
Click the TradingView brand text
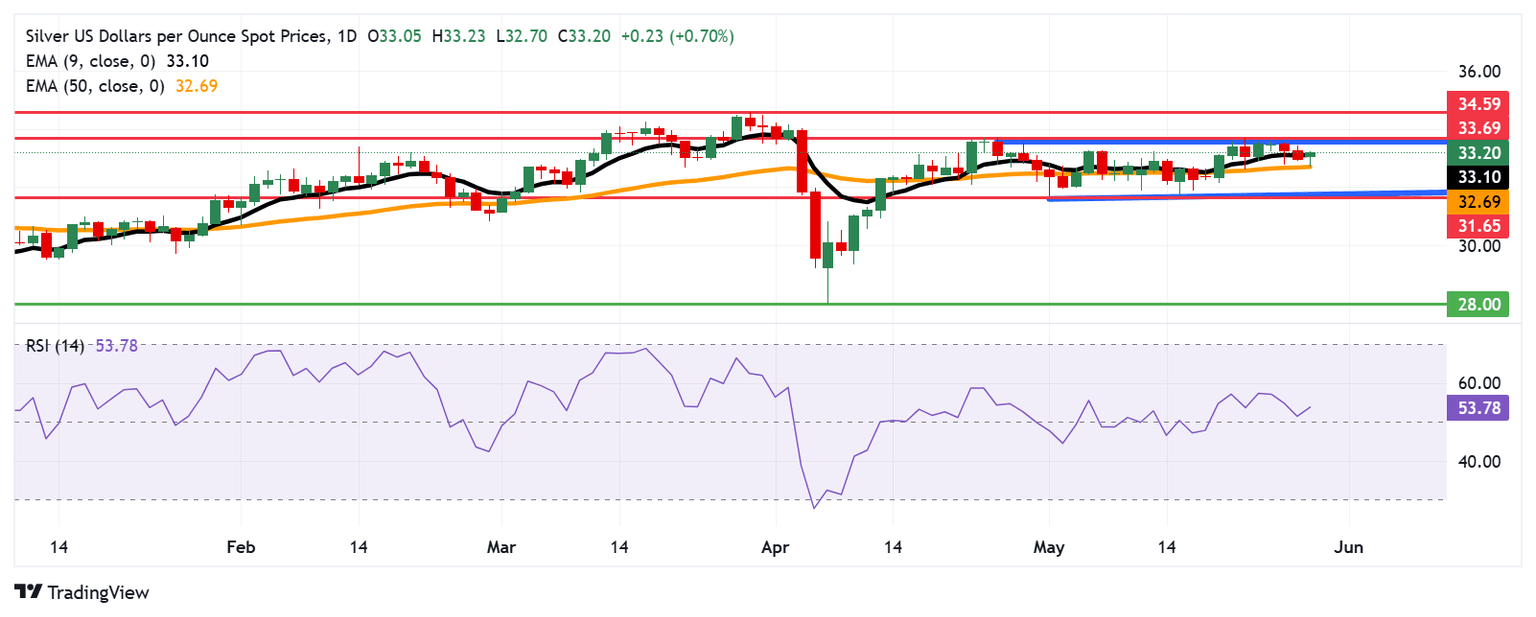[x=96, y=593]
